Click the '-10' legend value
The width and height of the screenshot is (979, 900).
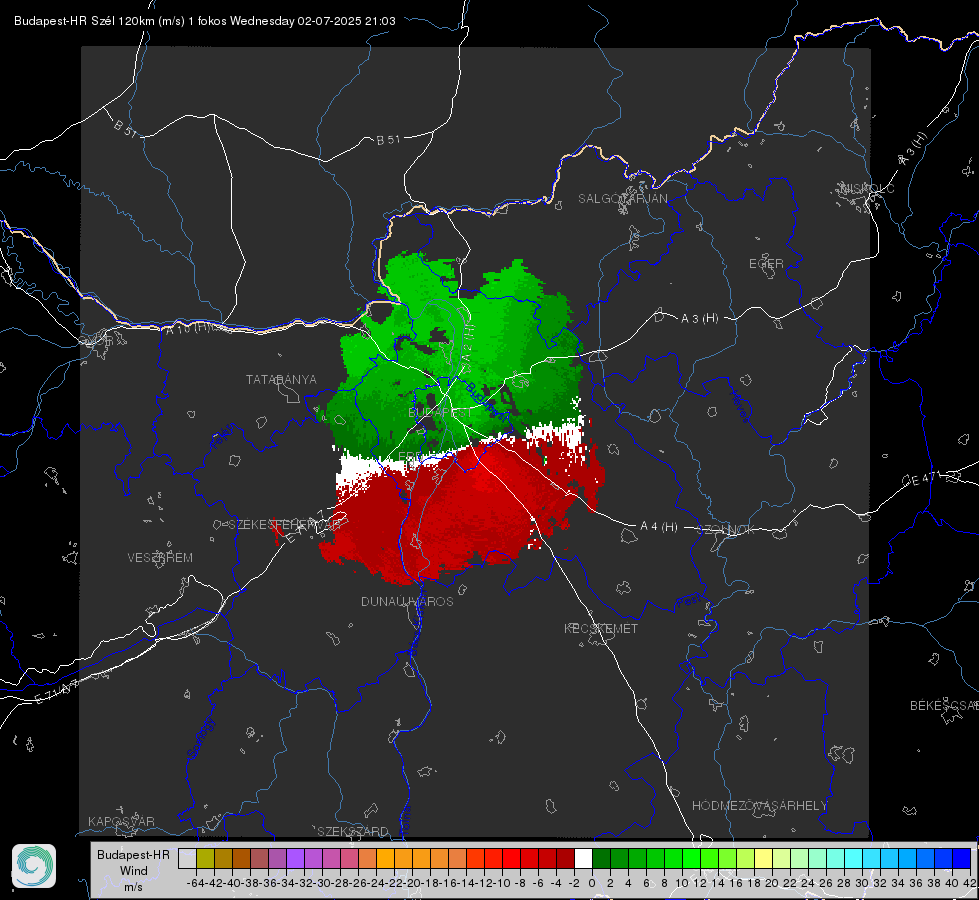502,883
